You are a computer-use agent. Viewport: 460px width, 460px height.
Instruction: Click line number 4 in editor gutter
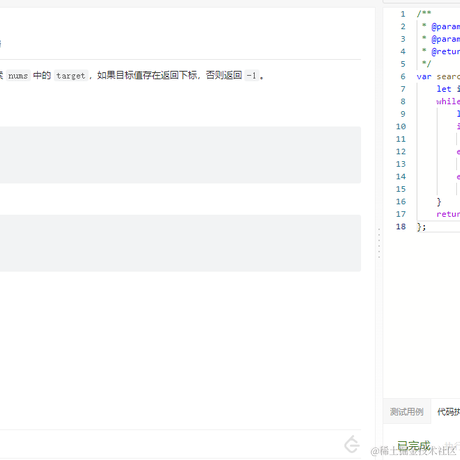point(403,51)
